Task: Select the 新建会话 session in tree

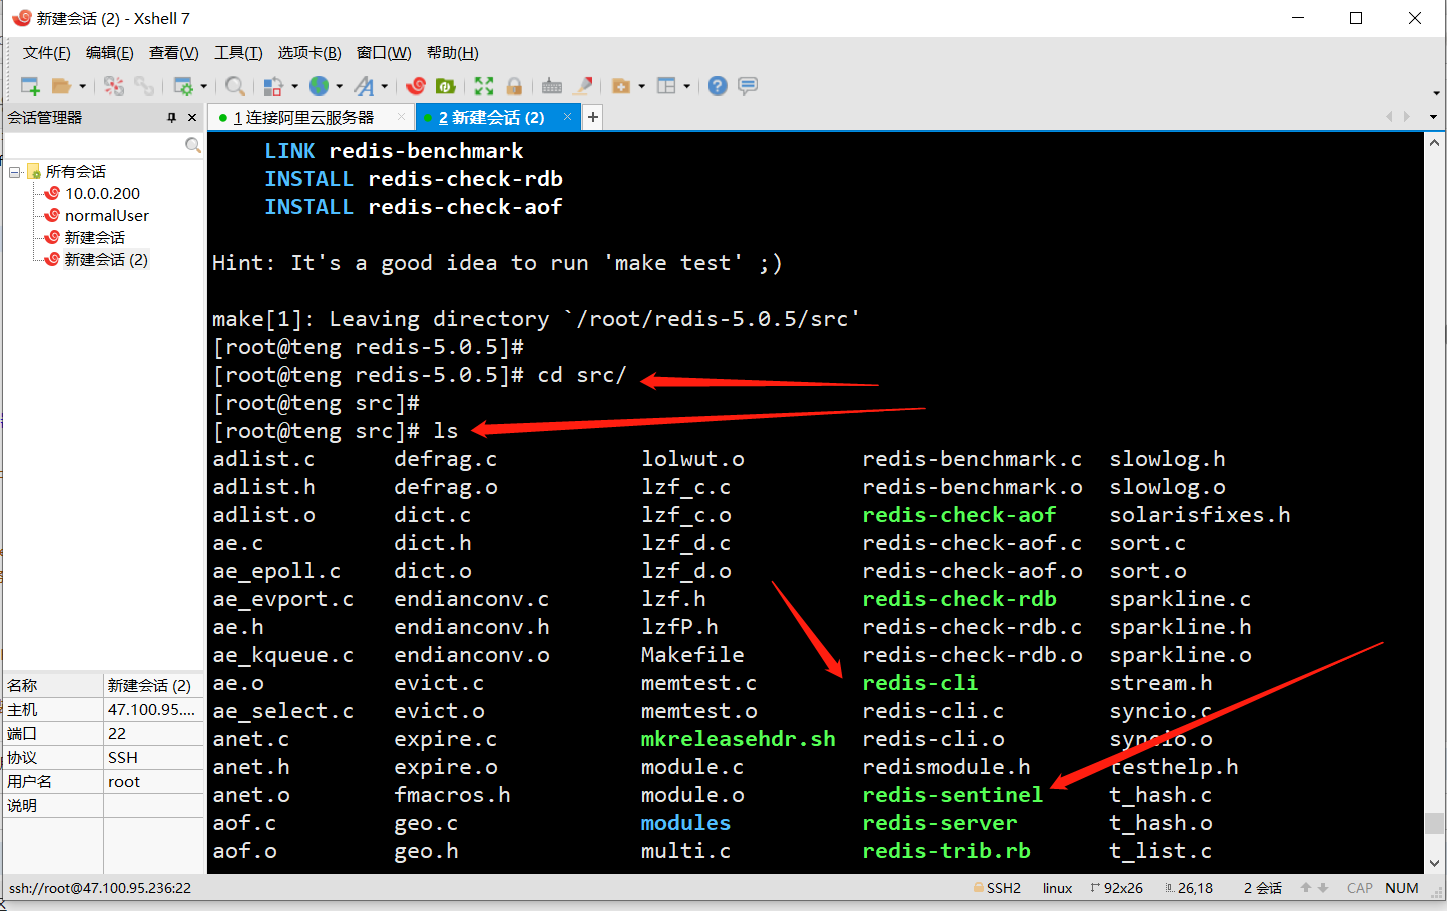Action: pos(94,238)
